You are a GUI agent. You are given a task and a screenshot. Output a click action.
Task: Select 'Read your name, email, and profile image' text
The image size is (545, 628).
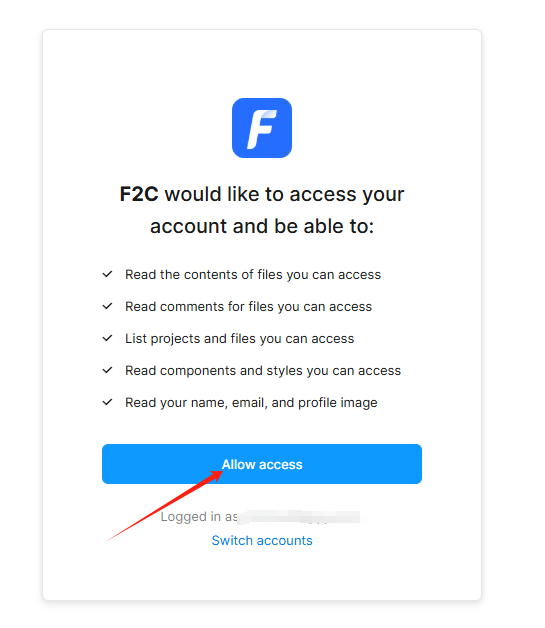click(x=251, y=403)
